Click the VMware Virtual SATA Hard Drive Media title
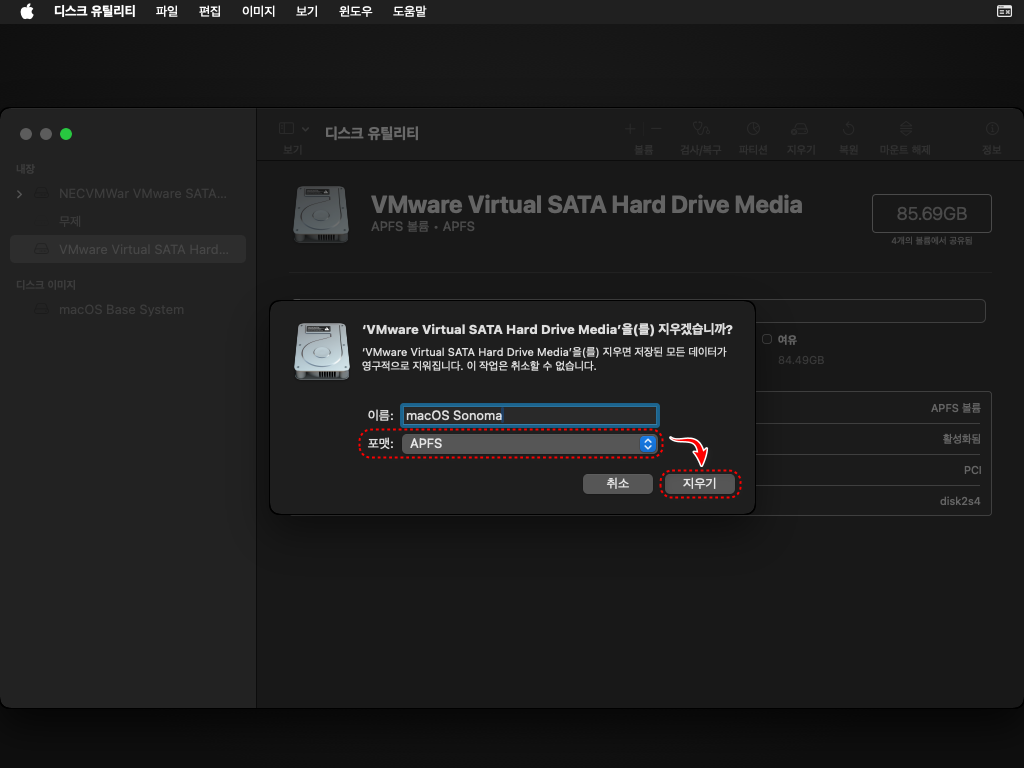This screenshot has height=768, width=1024. click(586, 204)
